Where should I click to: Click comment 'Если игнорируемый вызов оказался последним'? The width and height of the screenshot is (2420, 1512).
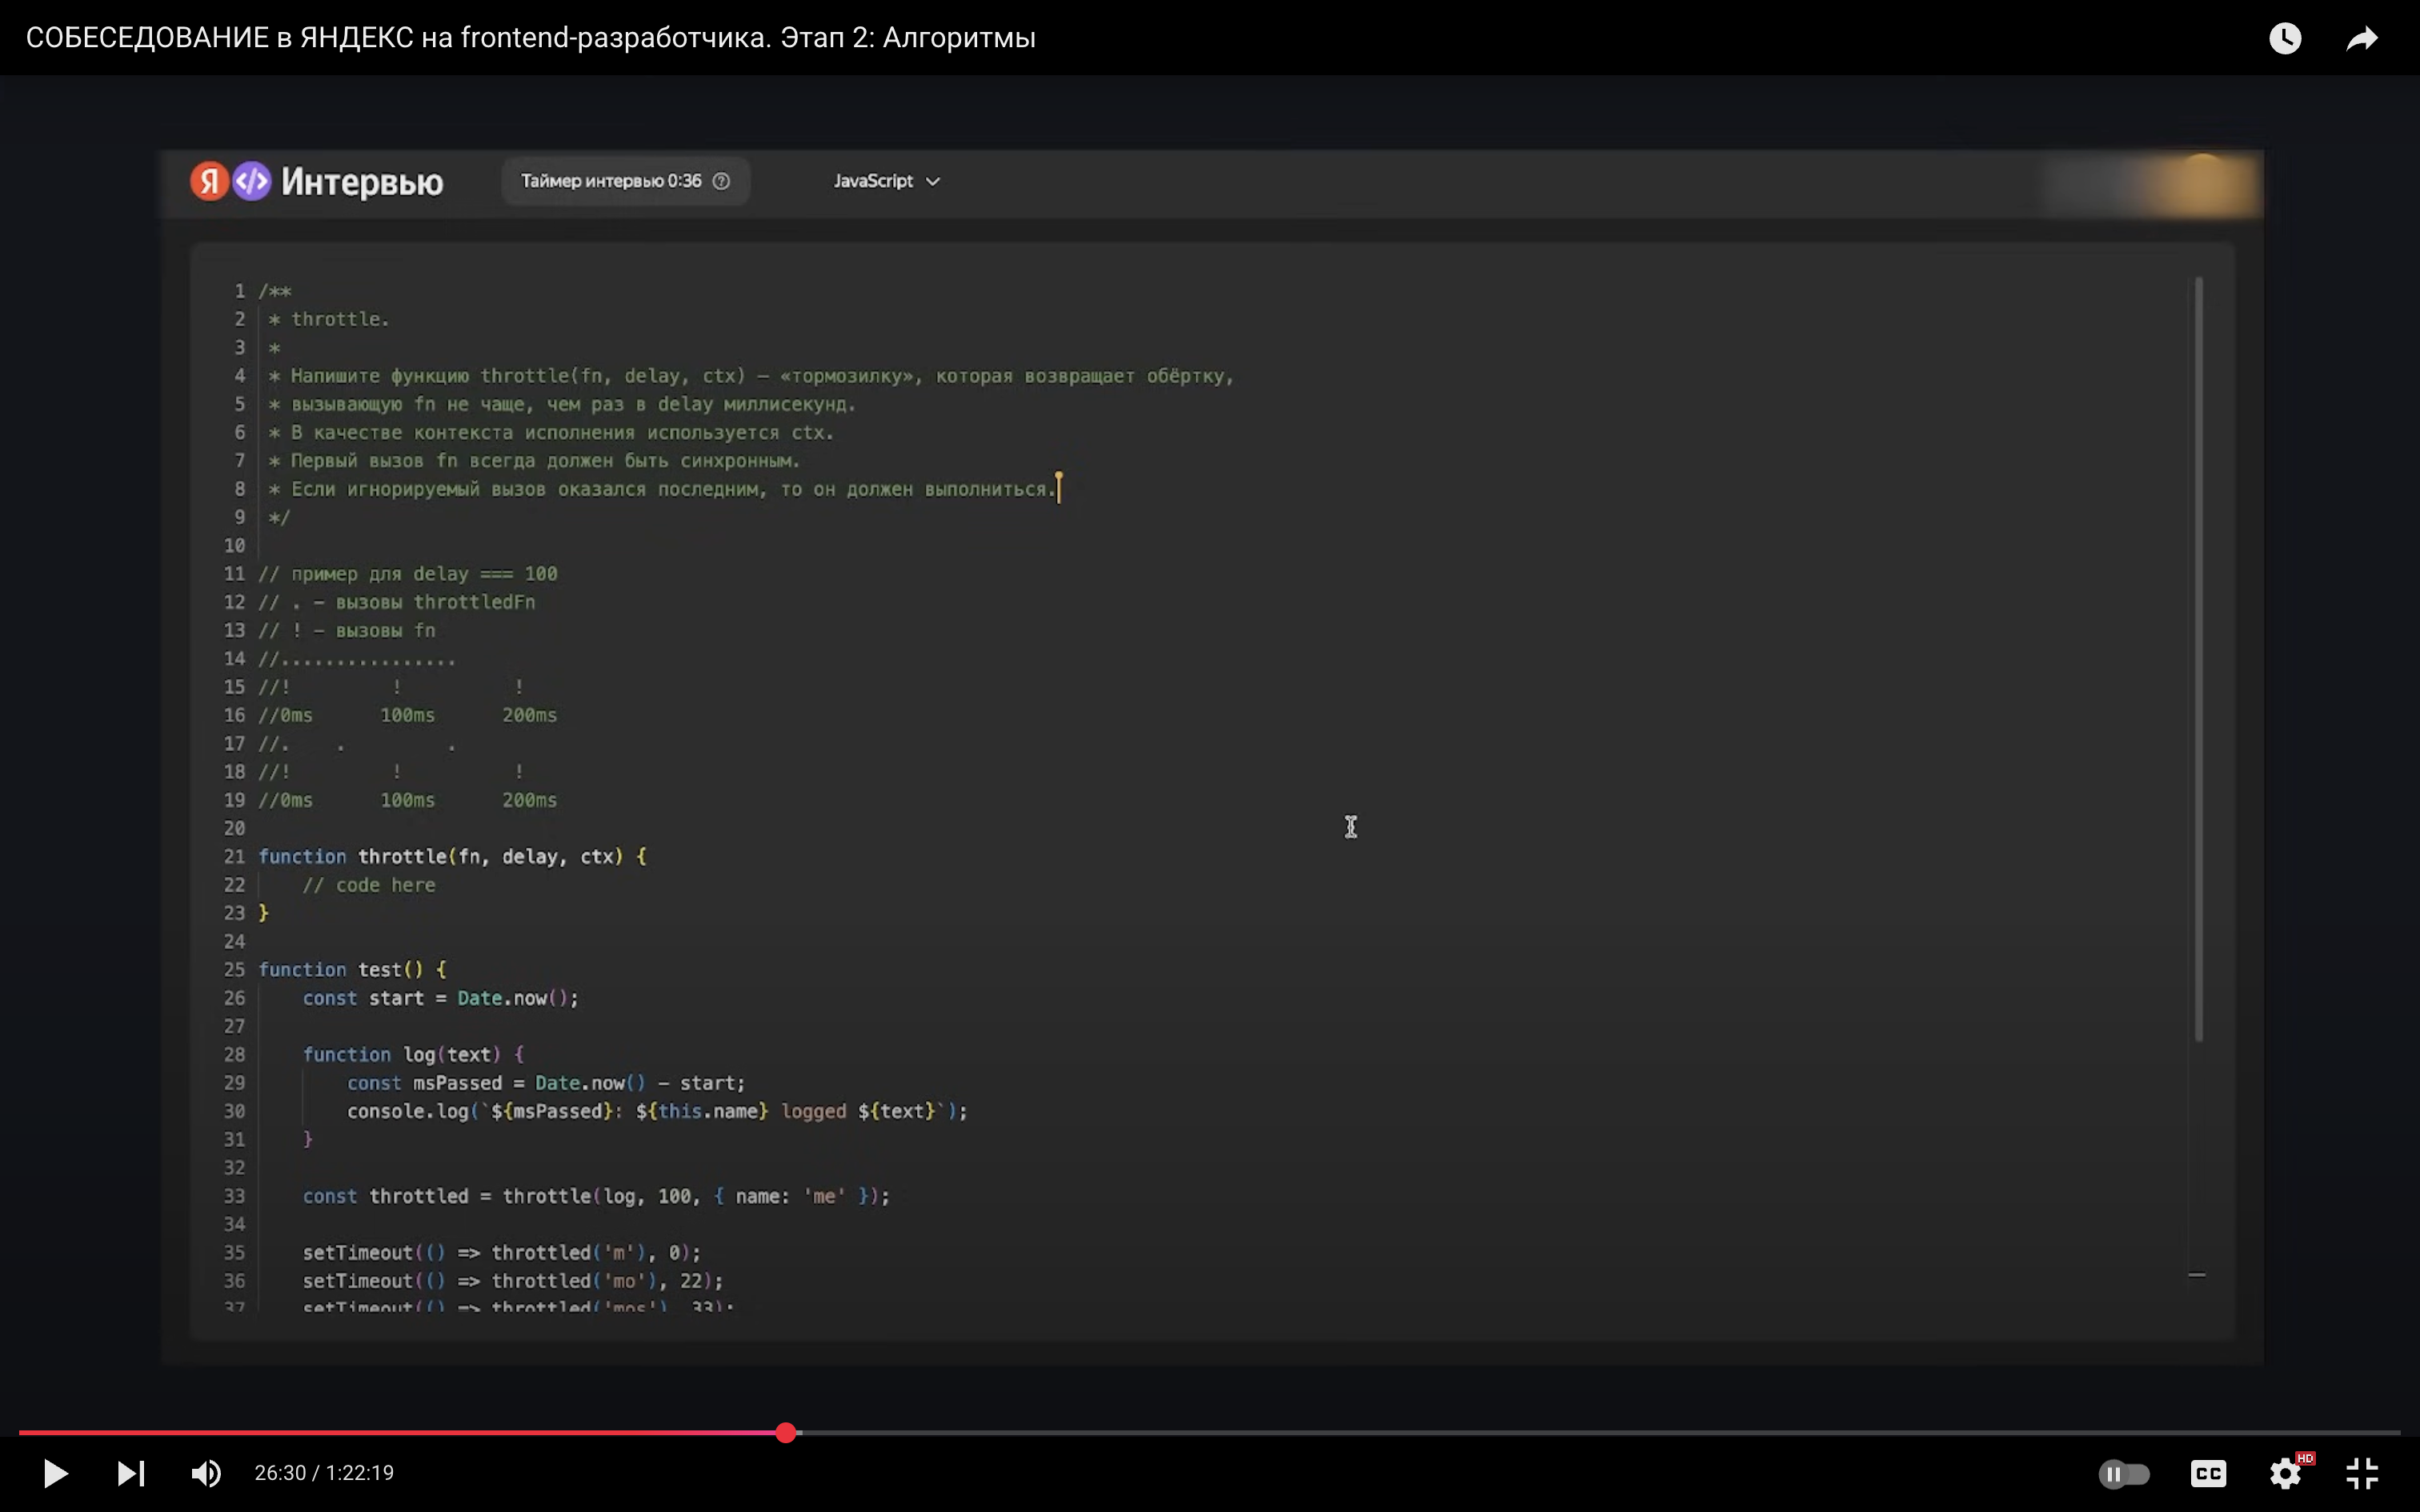coord(662,489)
